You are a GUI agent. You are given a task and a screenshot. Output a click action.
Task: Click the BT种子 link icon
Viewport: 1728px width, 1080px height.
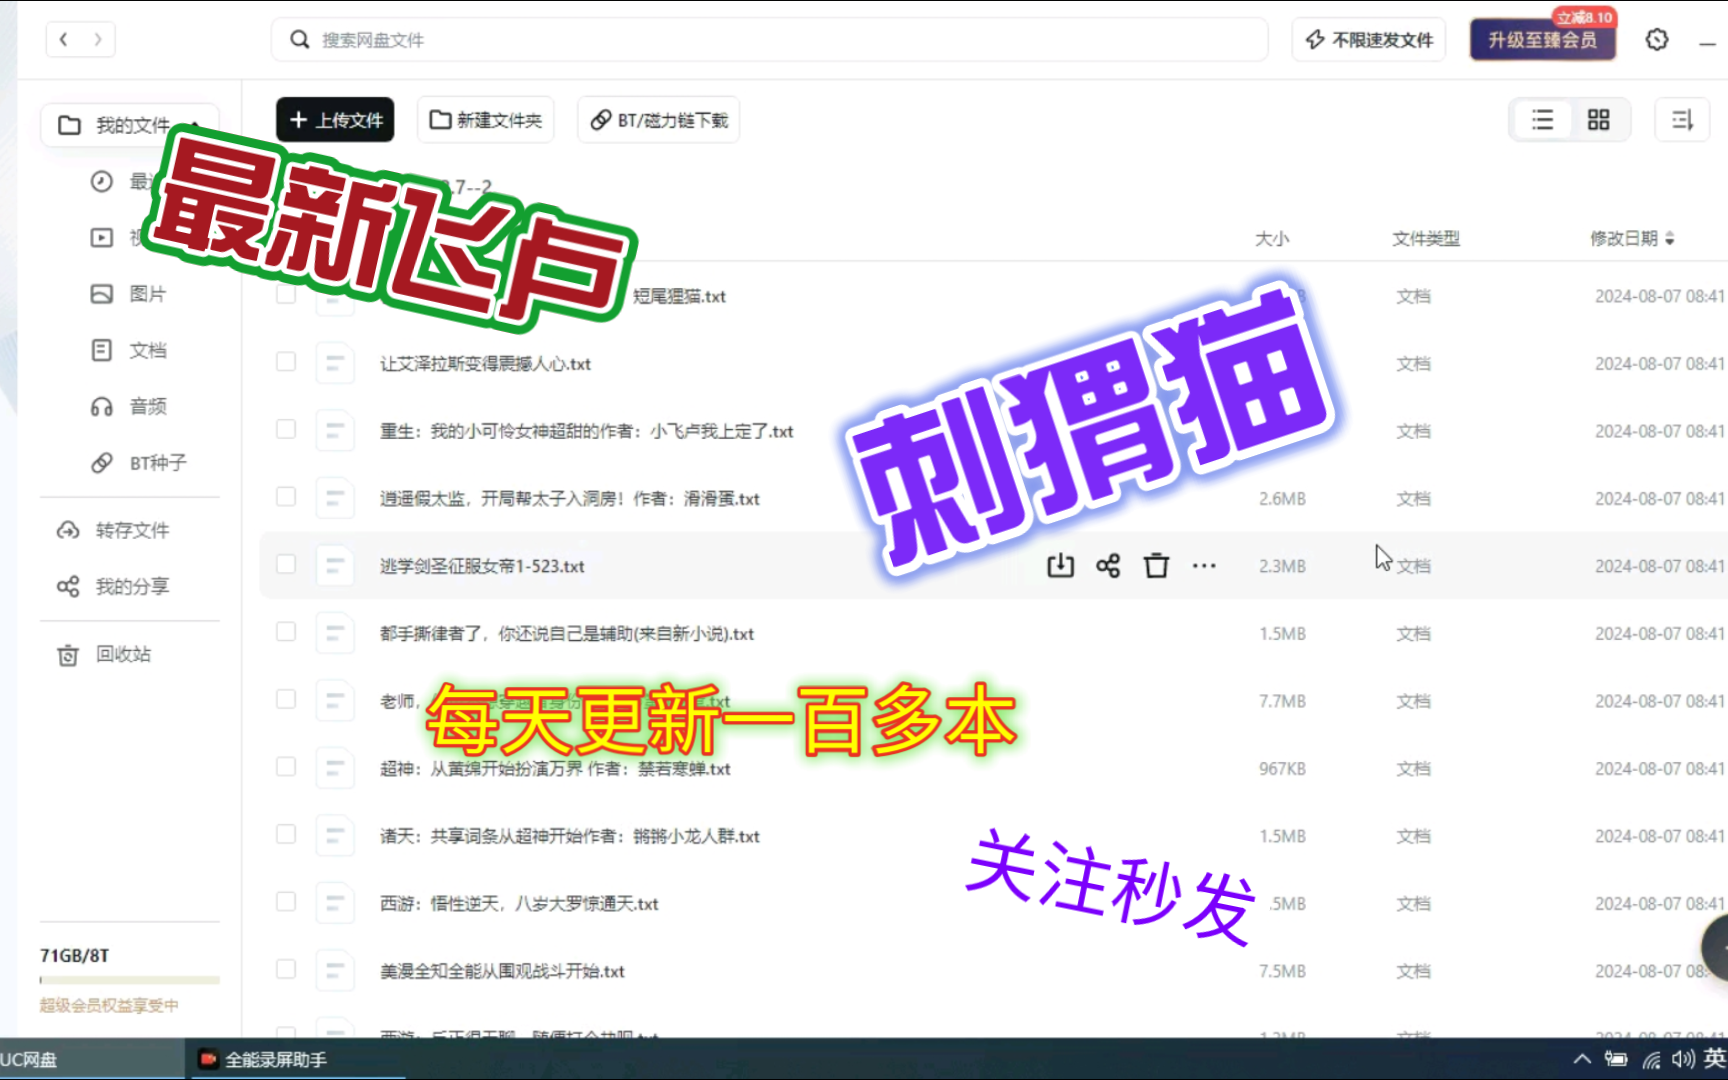(x=102, y=463)
